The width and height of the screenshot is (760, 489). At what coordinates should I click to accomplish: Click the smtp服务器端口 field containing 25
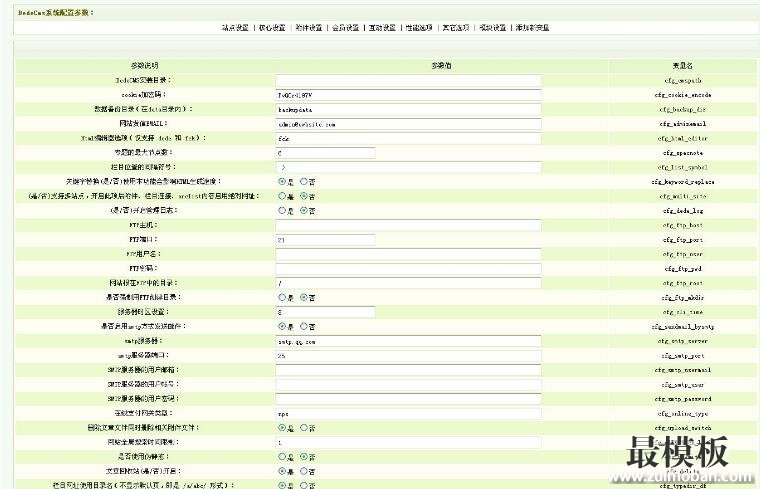click(408, 356)
